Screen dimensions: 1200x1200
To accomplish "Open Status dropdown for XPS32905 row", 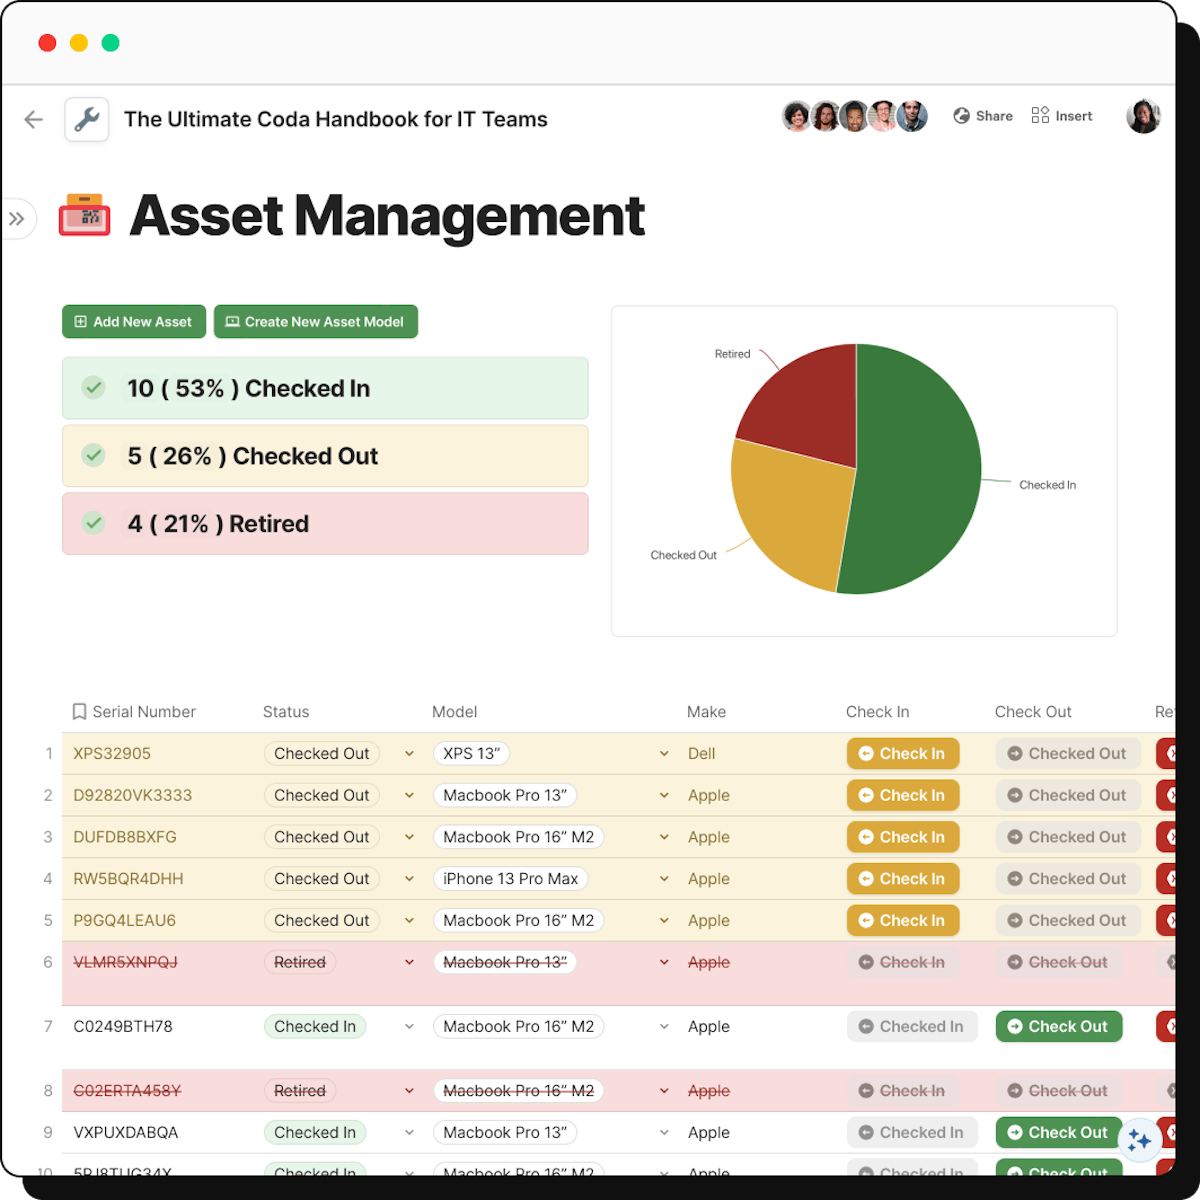I will [x=409, y=754].
